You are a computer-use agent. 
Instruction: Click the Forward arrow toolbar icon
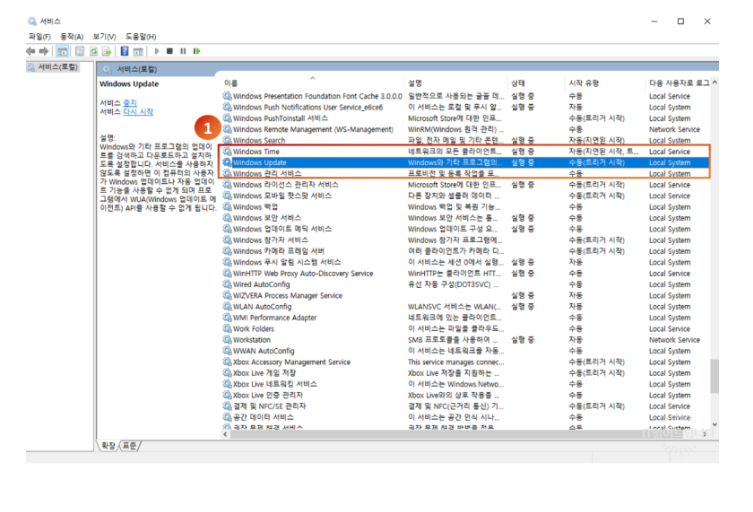(44, 51)
